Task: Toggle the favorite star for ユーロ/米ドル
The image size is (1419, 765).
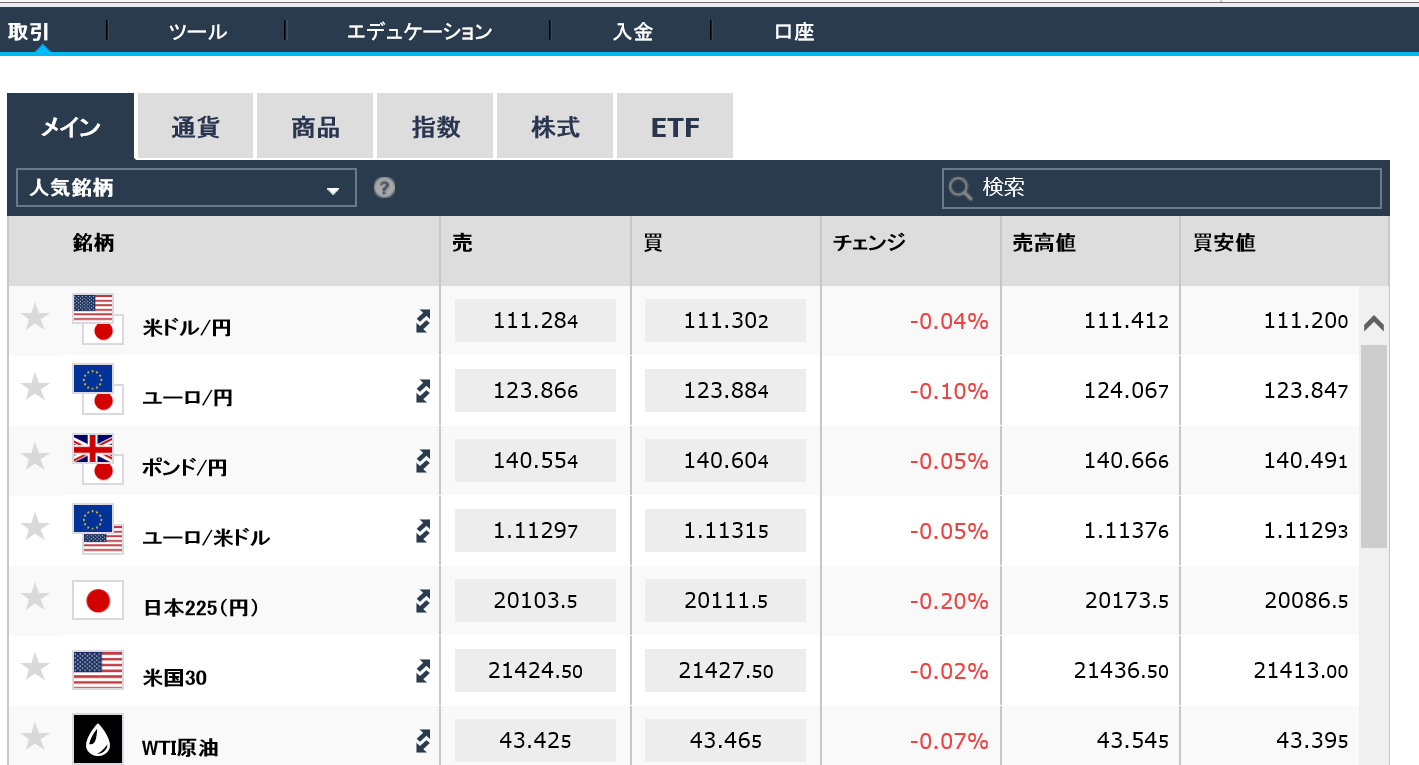Action: (x=35, y=530)
